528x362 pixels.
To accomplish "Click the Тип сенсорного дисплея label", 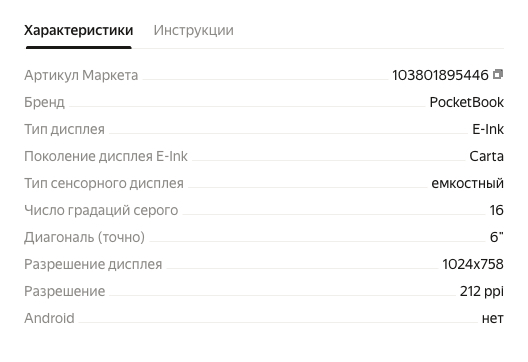I will pos(104,183).
